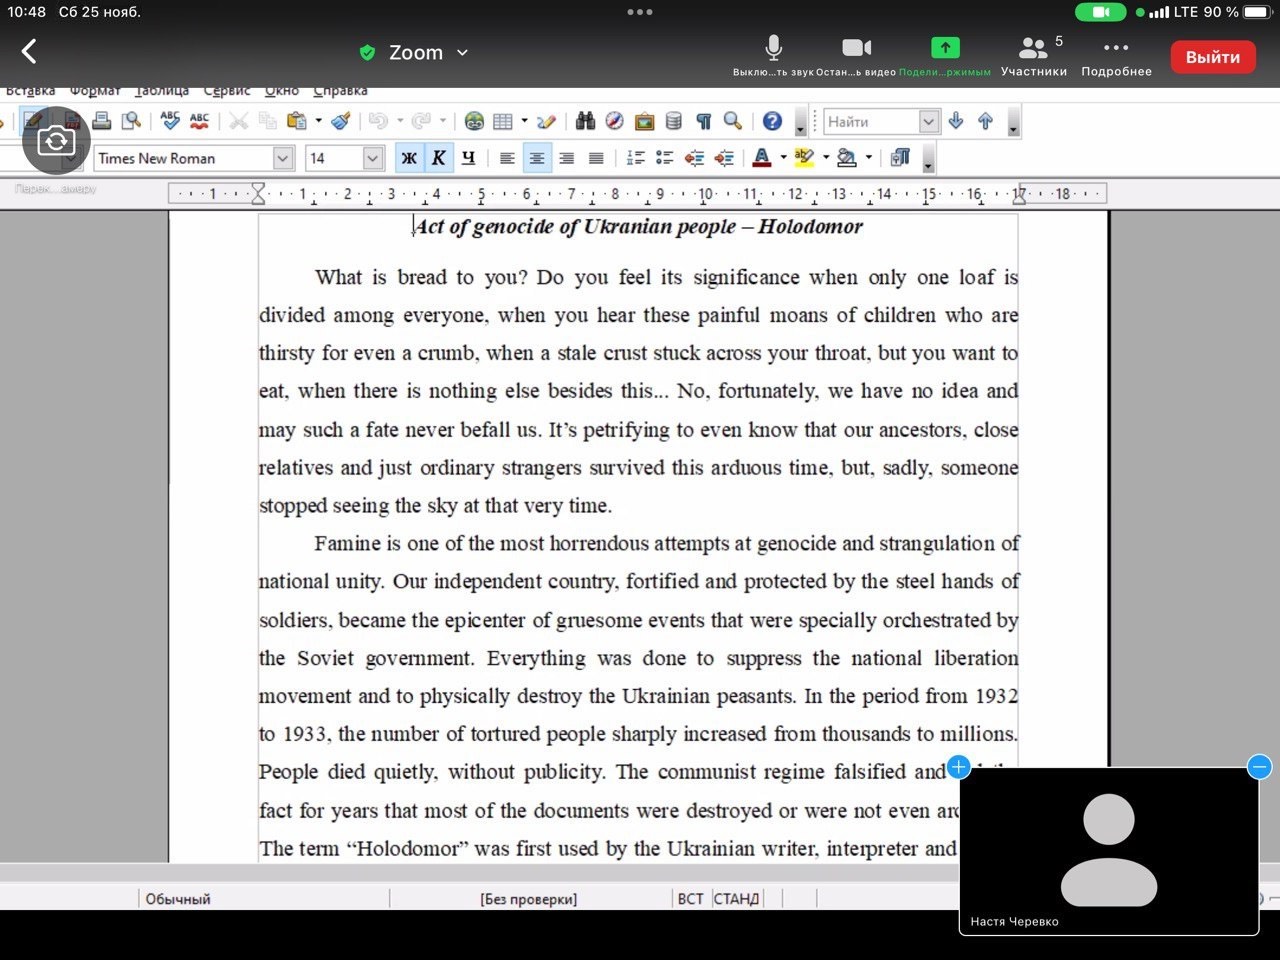1280x960 pixels.
Task: Click the justify alignment icon
Action: click(x=596, y=158)
